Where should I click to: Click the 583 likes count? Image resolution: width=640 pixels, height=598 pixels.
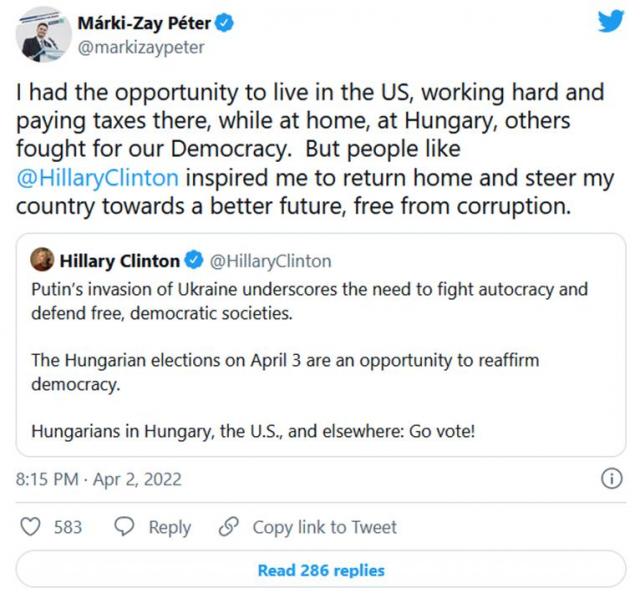(68, 527)
